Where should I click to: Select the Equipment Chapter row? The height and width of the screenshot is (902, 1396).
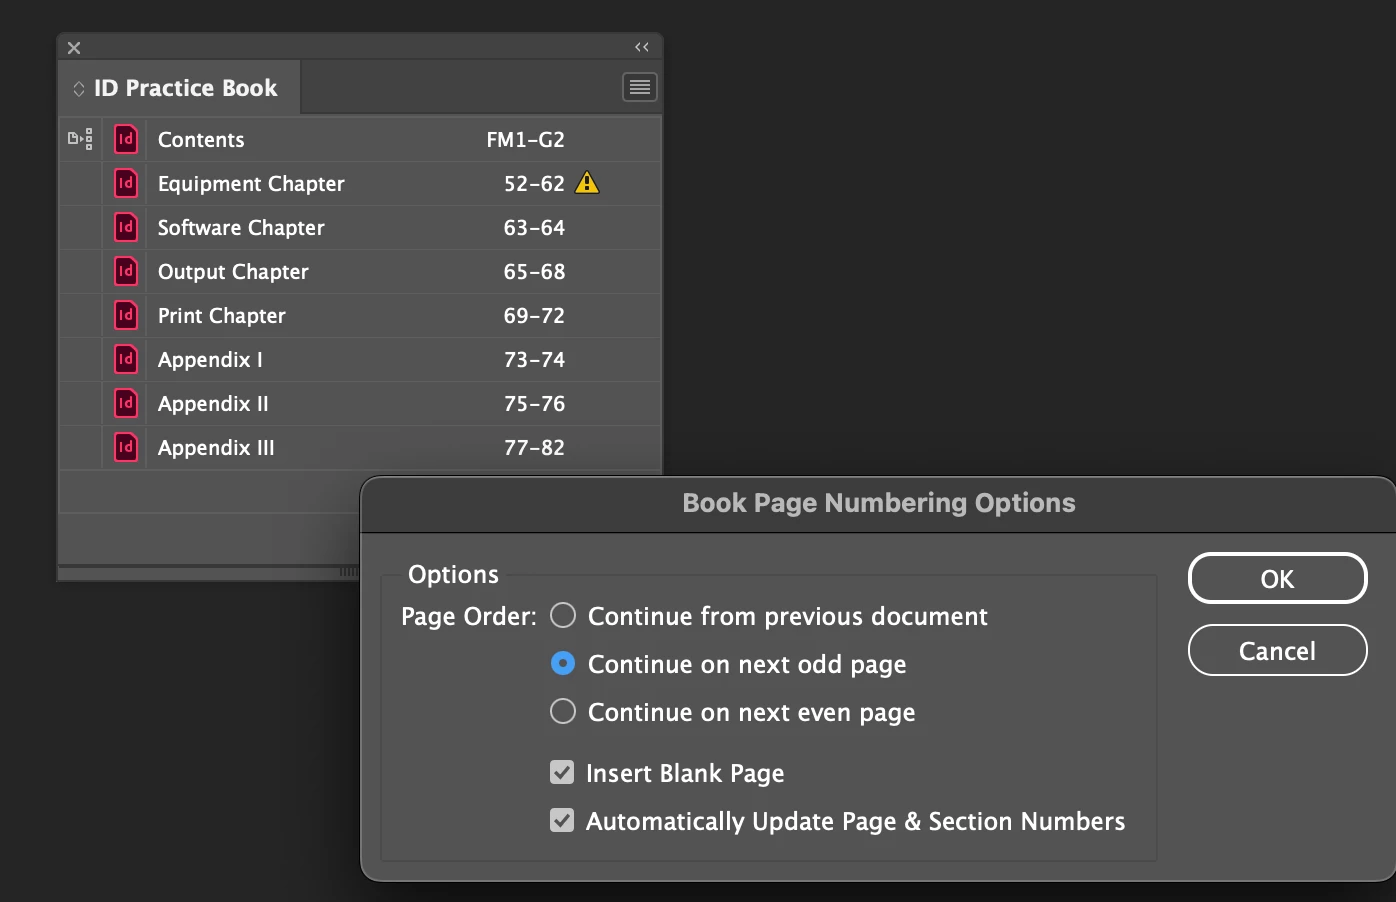point(360,183)
